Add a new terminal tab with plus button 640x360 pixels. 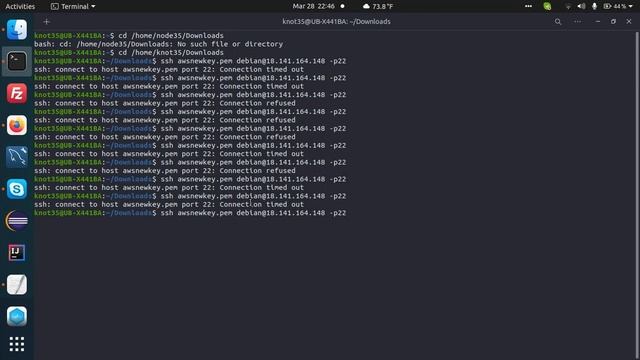tap(47, 22)
